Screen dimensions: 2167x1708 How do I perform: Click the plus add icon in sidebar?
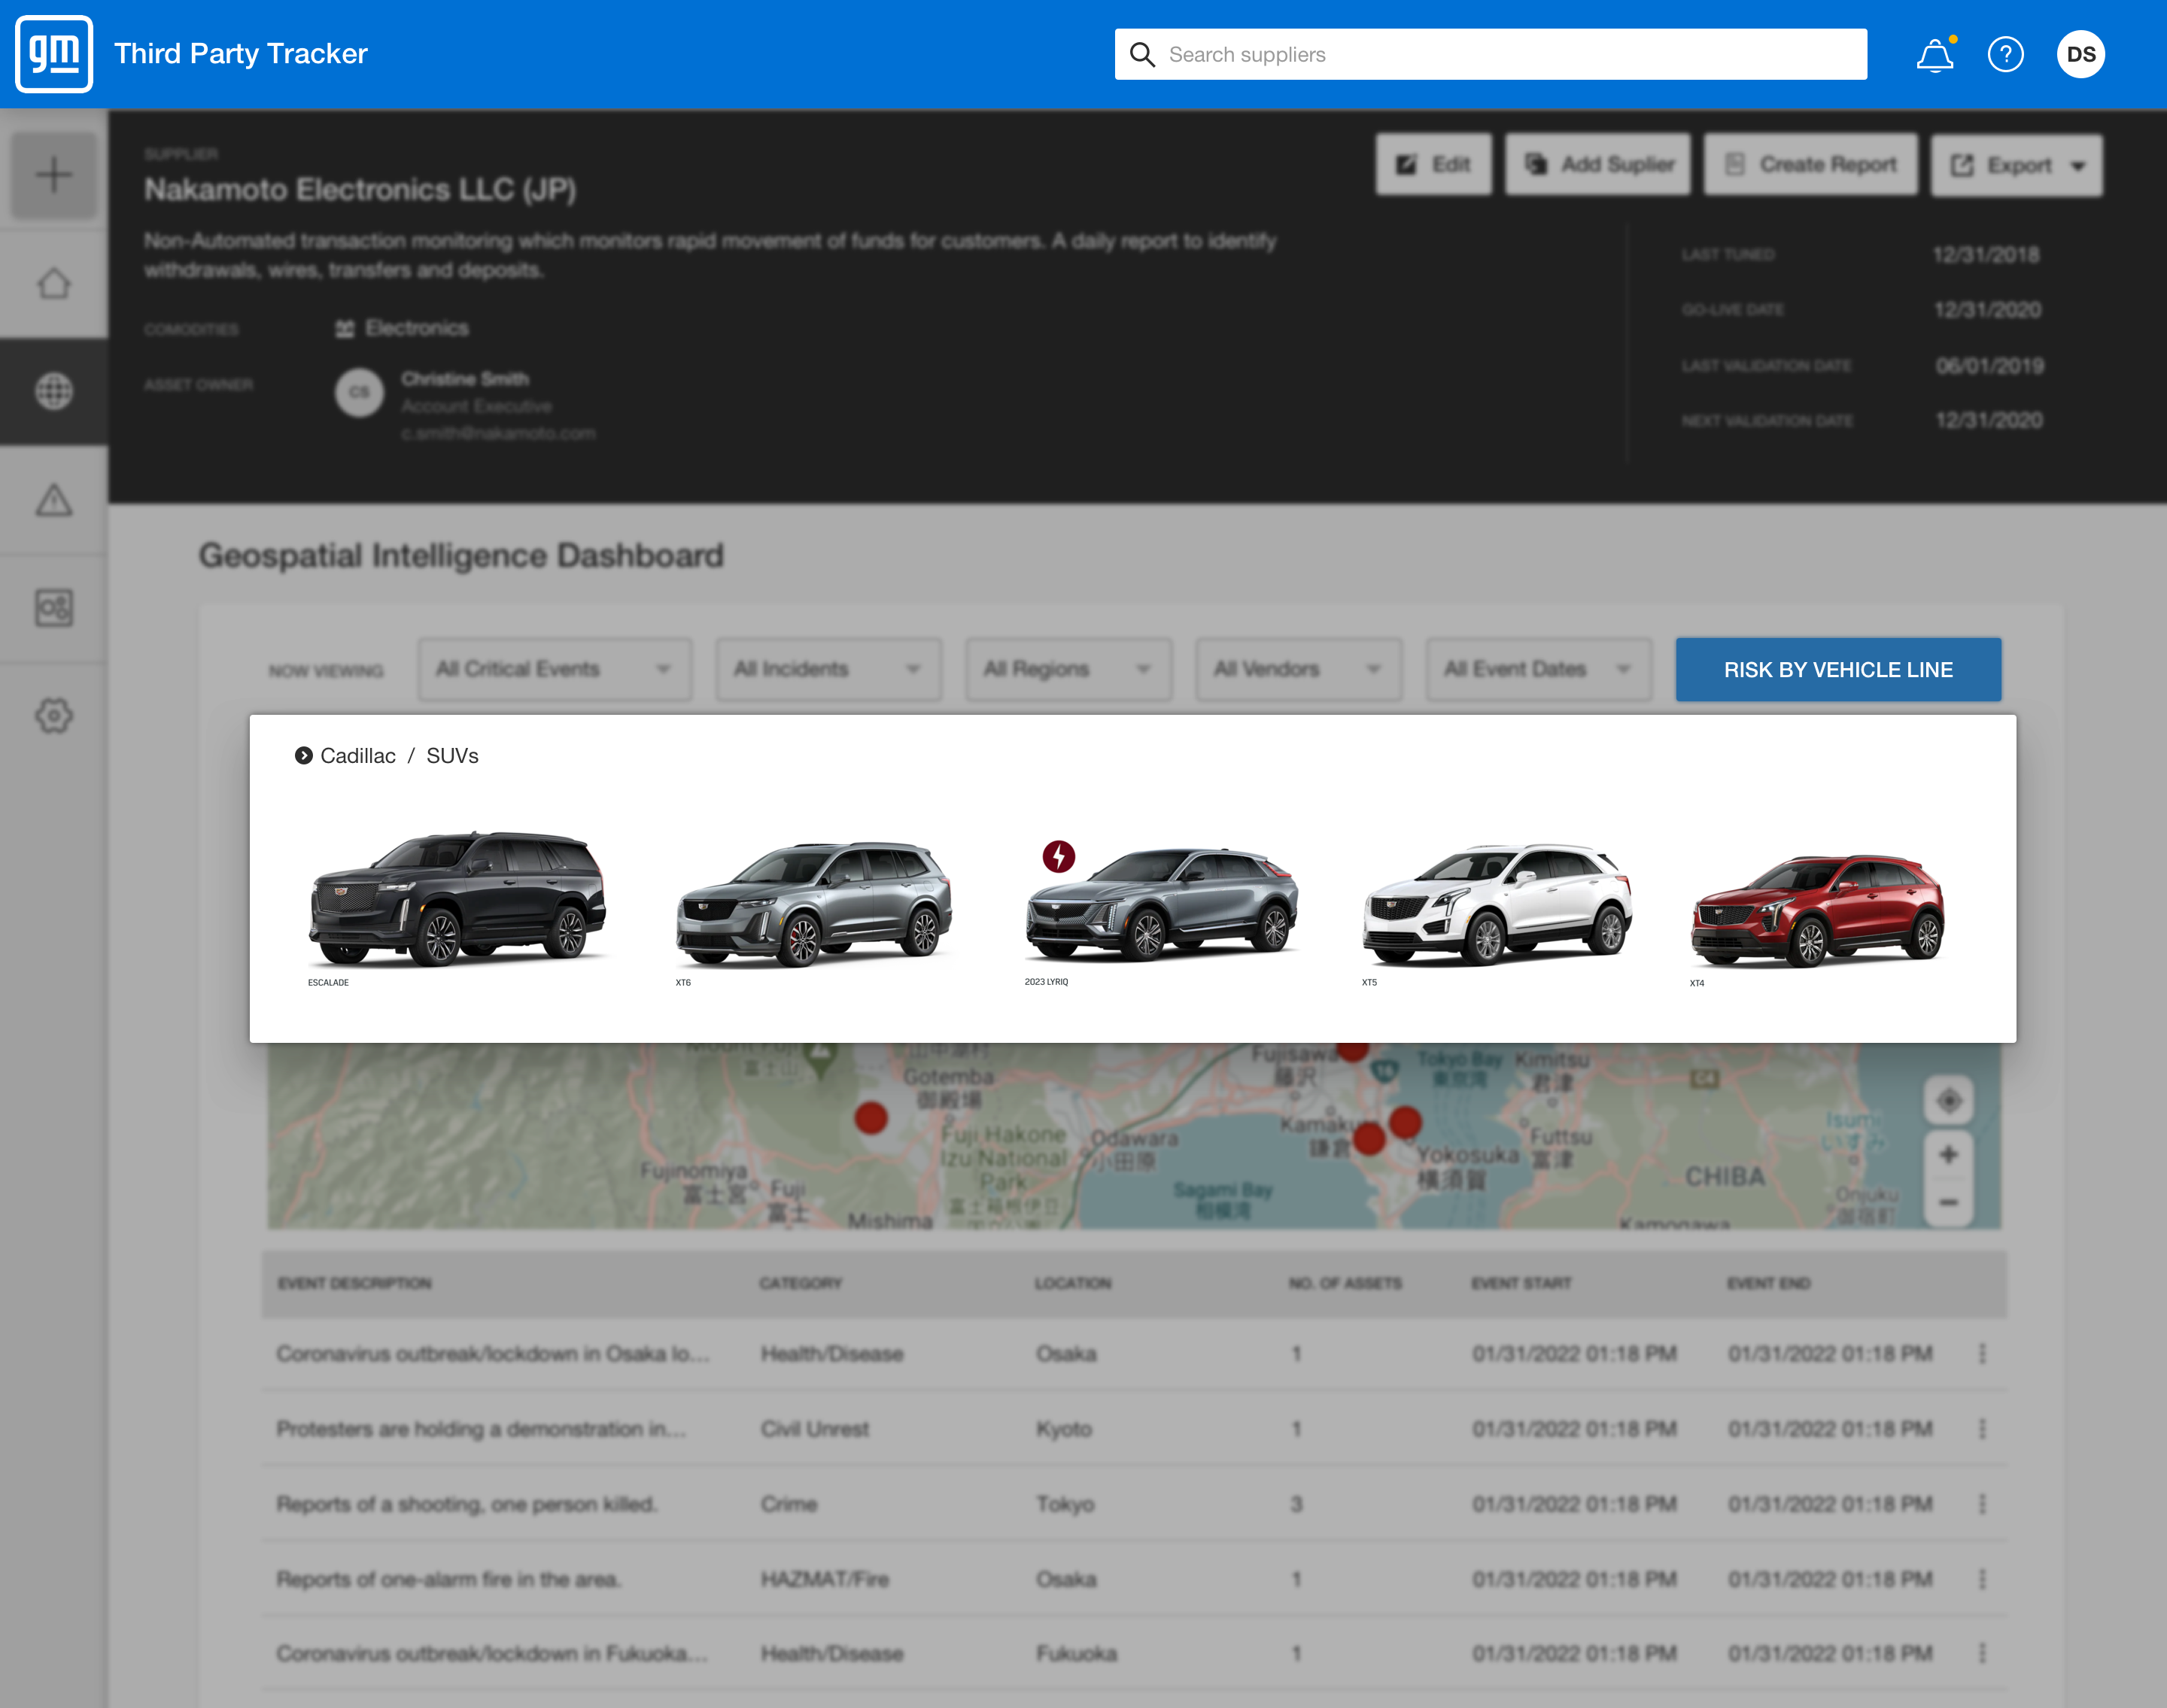coord(54,175)
